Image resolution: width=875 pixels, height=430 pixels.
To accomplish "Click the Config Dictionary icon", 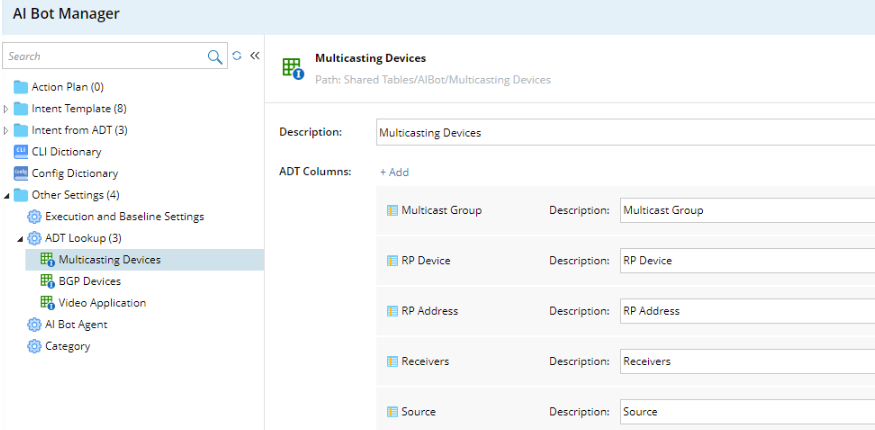I will pyautogui.click(x=20, y=173).
